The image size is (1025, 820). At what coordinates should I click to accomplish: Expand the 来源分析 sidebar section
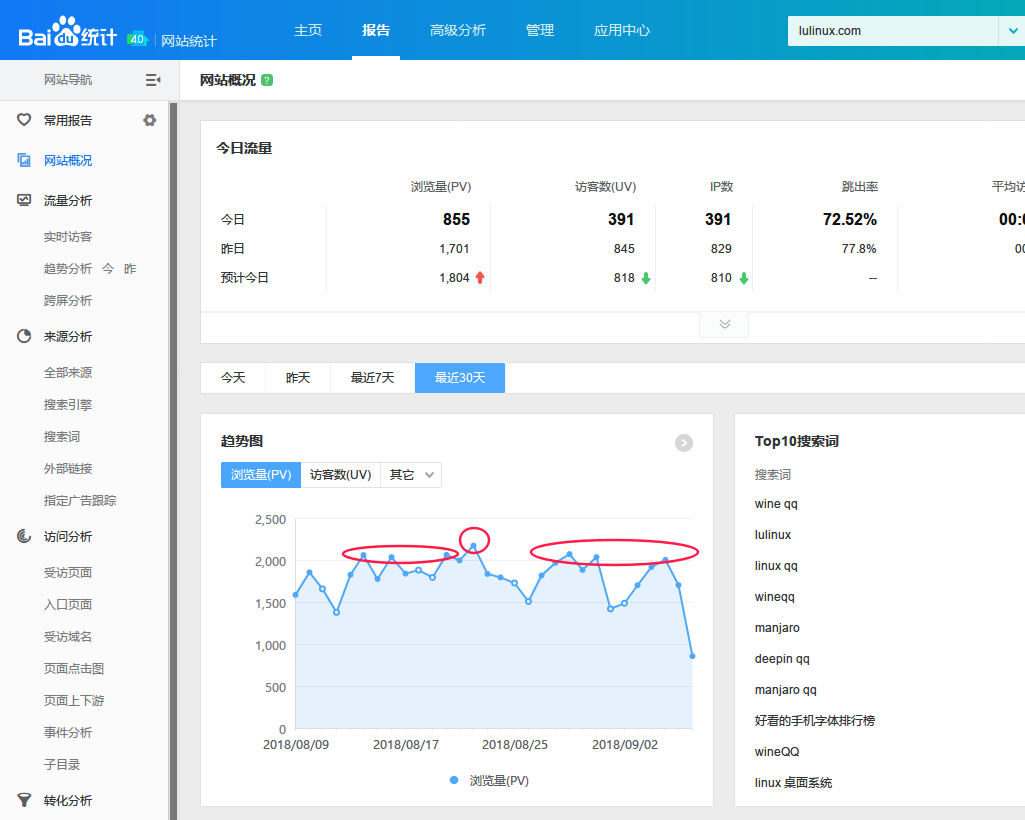(68, 337)
